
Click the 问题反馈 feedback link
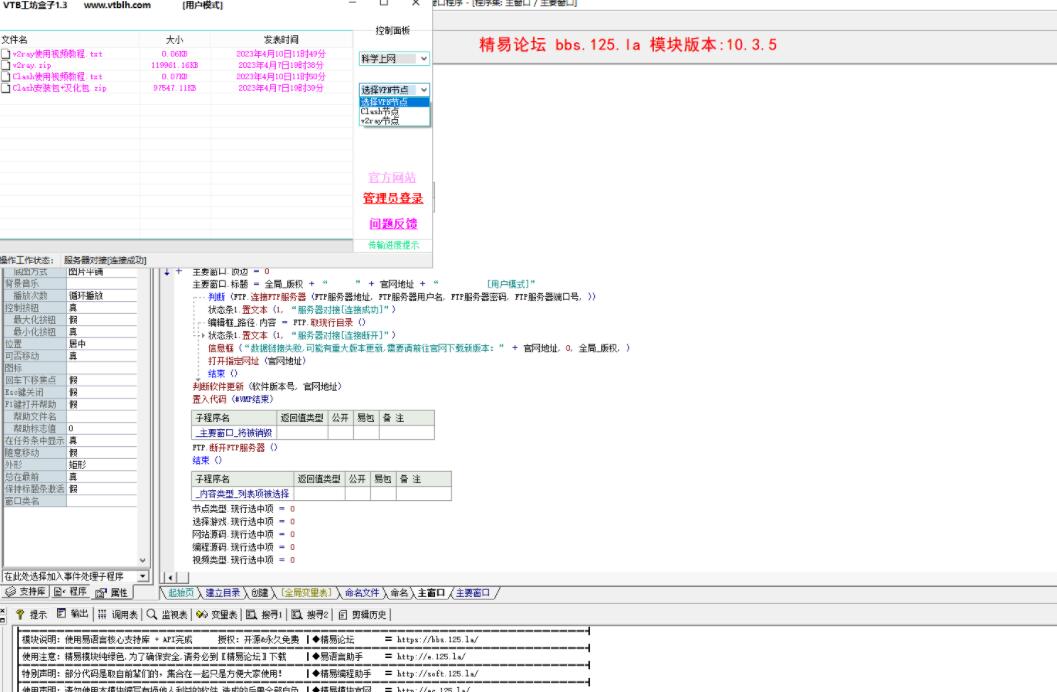[x=393, y=223]
